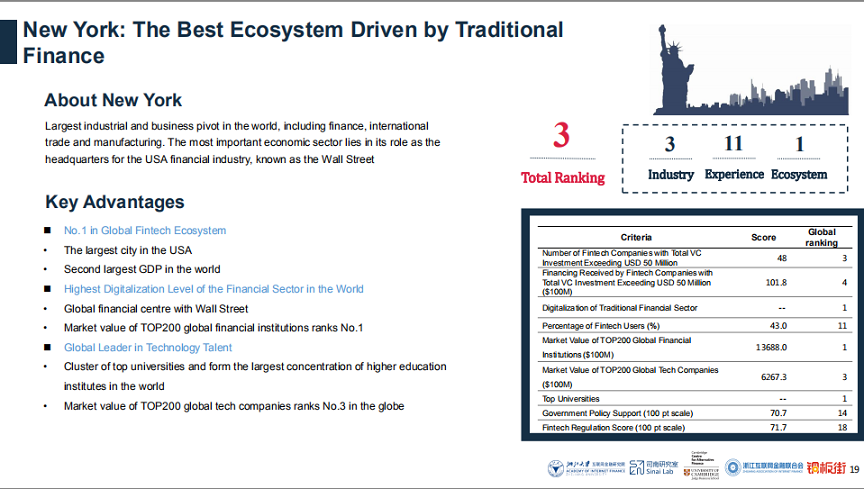The image size is (864, 489).
Task: Select 'Market Value of TOP200 Global Tech Companies'
Action: pos(630,377)
